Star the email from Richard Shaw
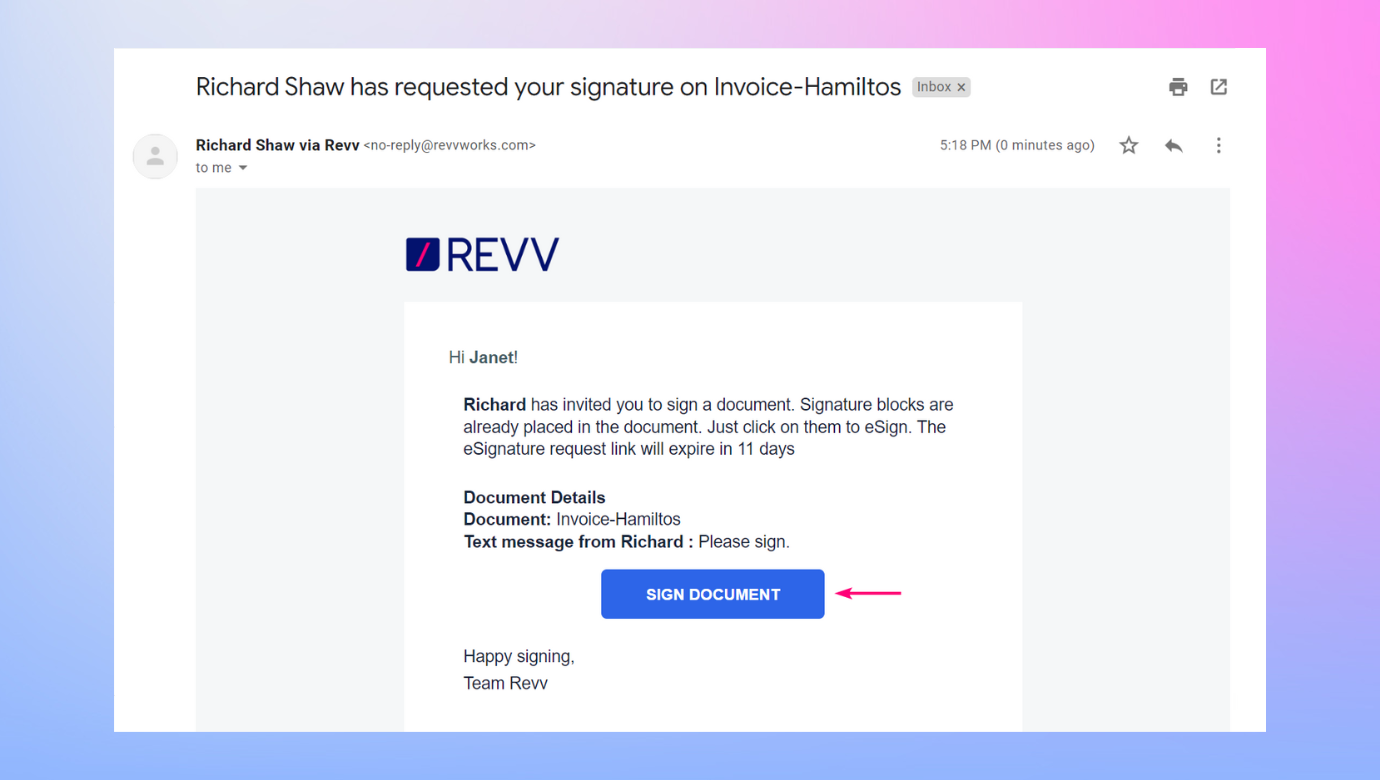Screen dimensions: 1380x780 (x=1128, y=145)
